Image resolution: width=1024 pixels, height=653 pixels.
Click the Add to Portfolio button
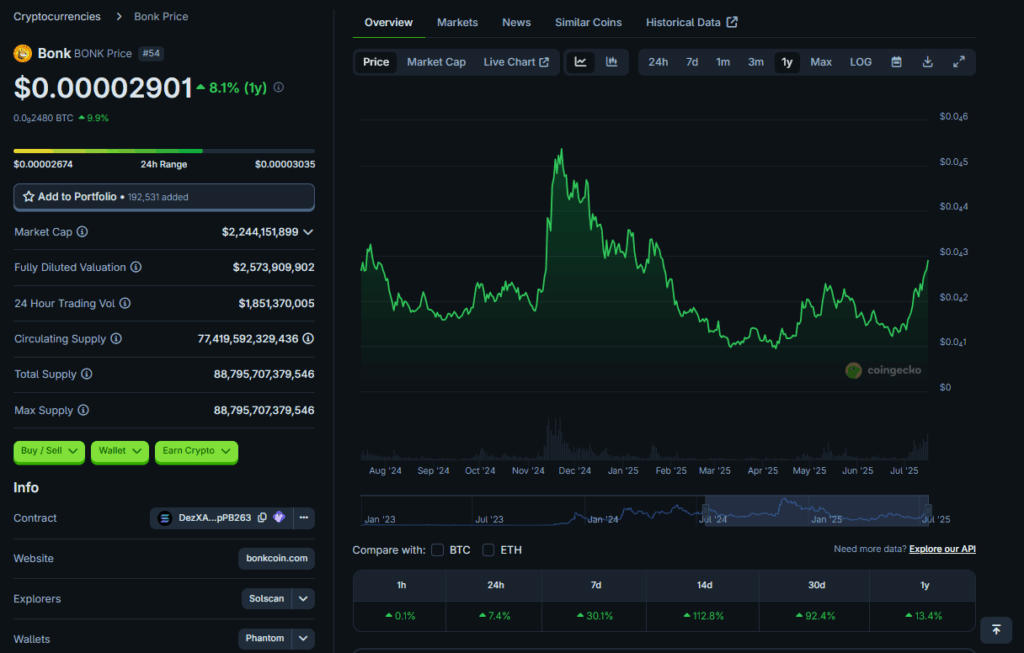pos(164,197)
